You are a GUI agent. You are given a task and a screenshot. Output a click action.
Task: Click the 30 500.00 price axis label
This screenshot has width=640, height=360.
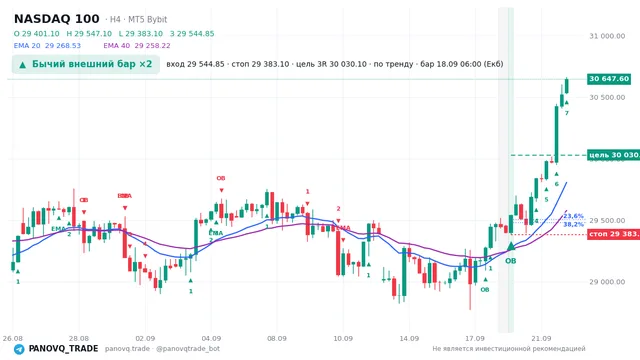pos(607,97)
